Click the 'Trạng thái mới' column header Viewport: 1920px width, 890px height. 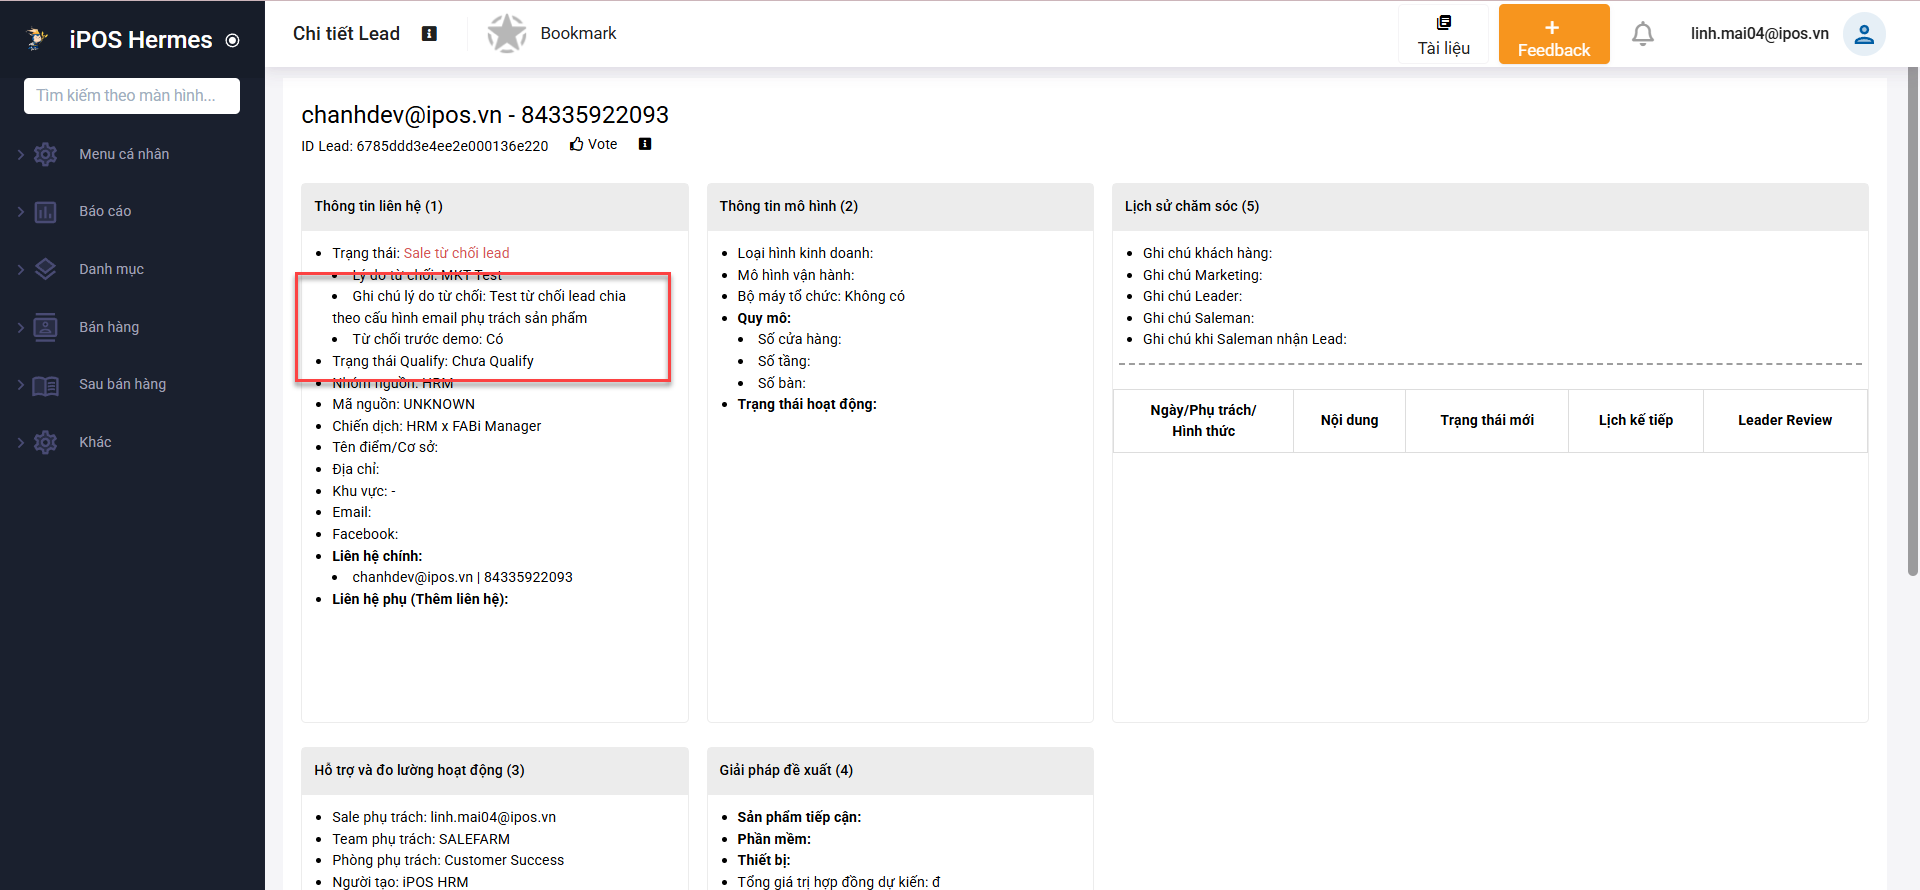tap(1487, 421)
